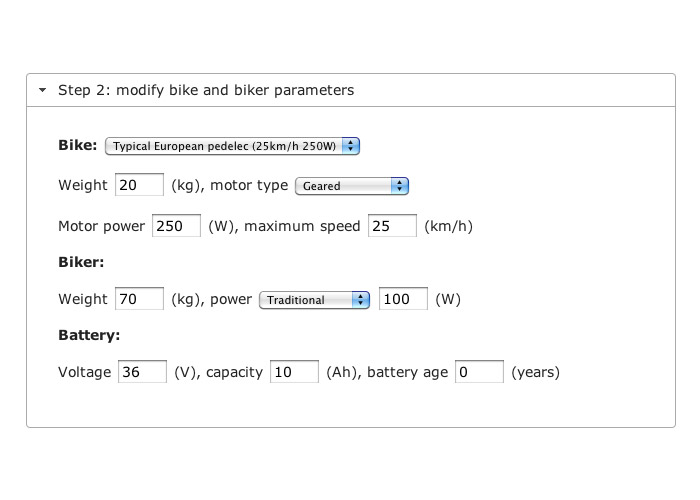Viewport: 700px width, 500px height.
Task: Open the Typical European pedelec bike dropdown
Action: click(232, 146)
